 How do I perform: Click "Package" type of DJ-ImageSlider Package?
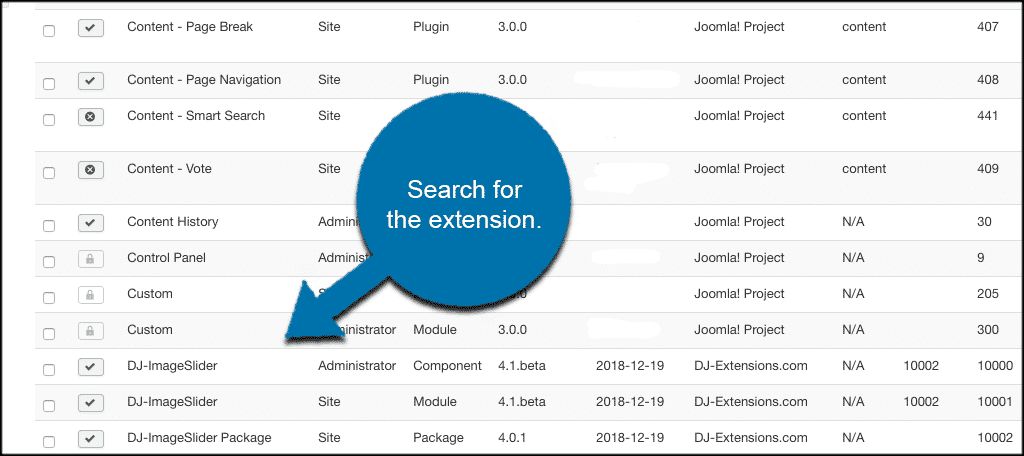(438, 438)
